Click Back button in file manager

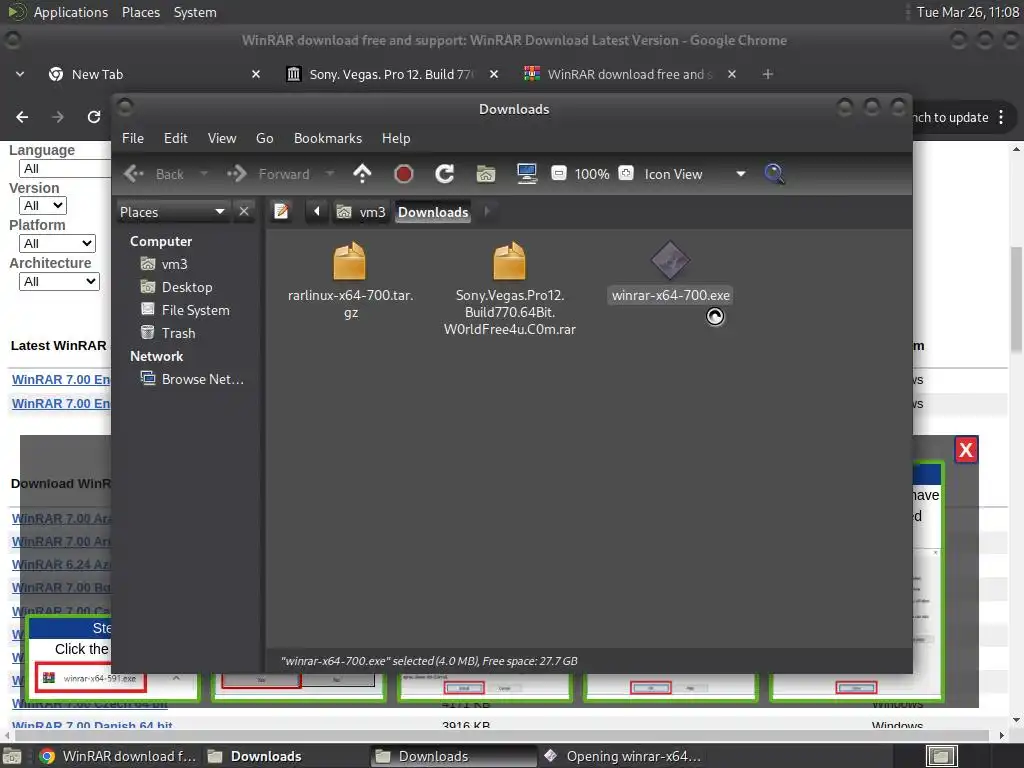click(154, 174)
